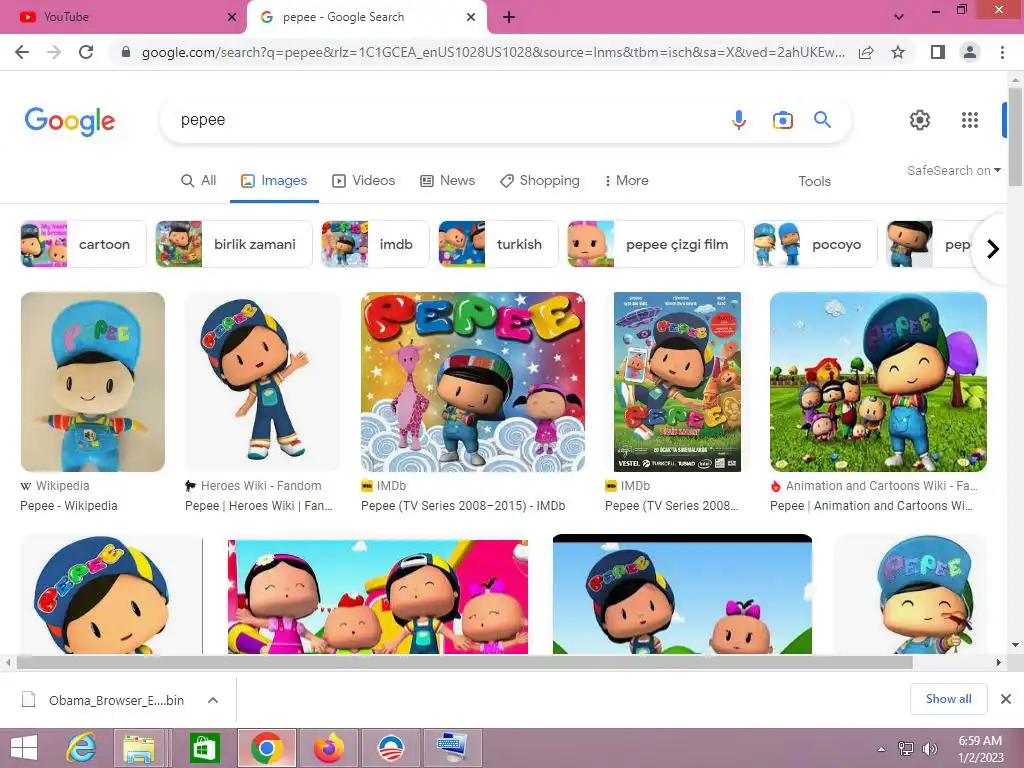The height and width of the screenshot is (768, 1024).
Task: Click the Obama browser taskbar icon
Action: click(x=391, y=748)
